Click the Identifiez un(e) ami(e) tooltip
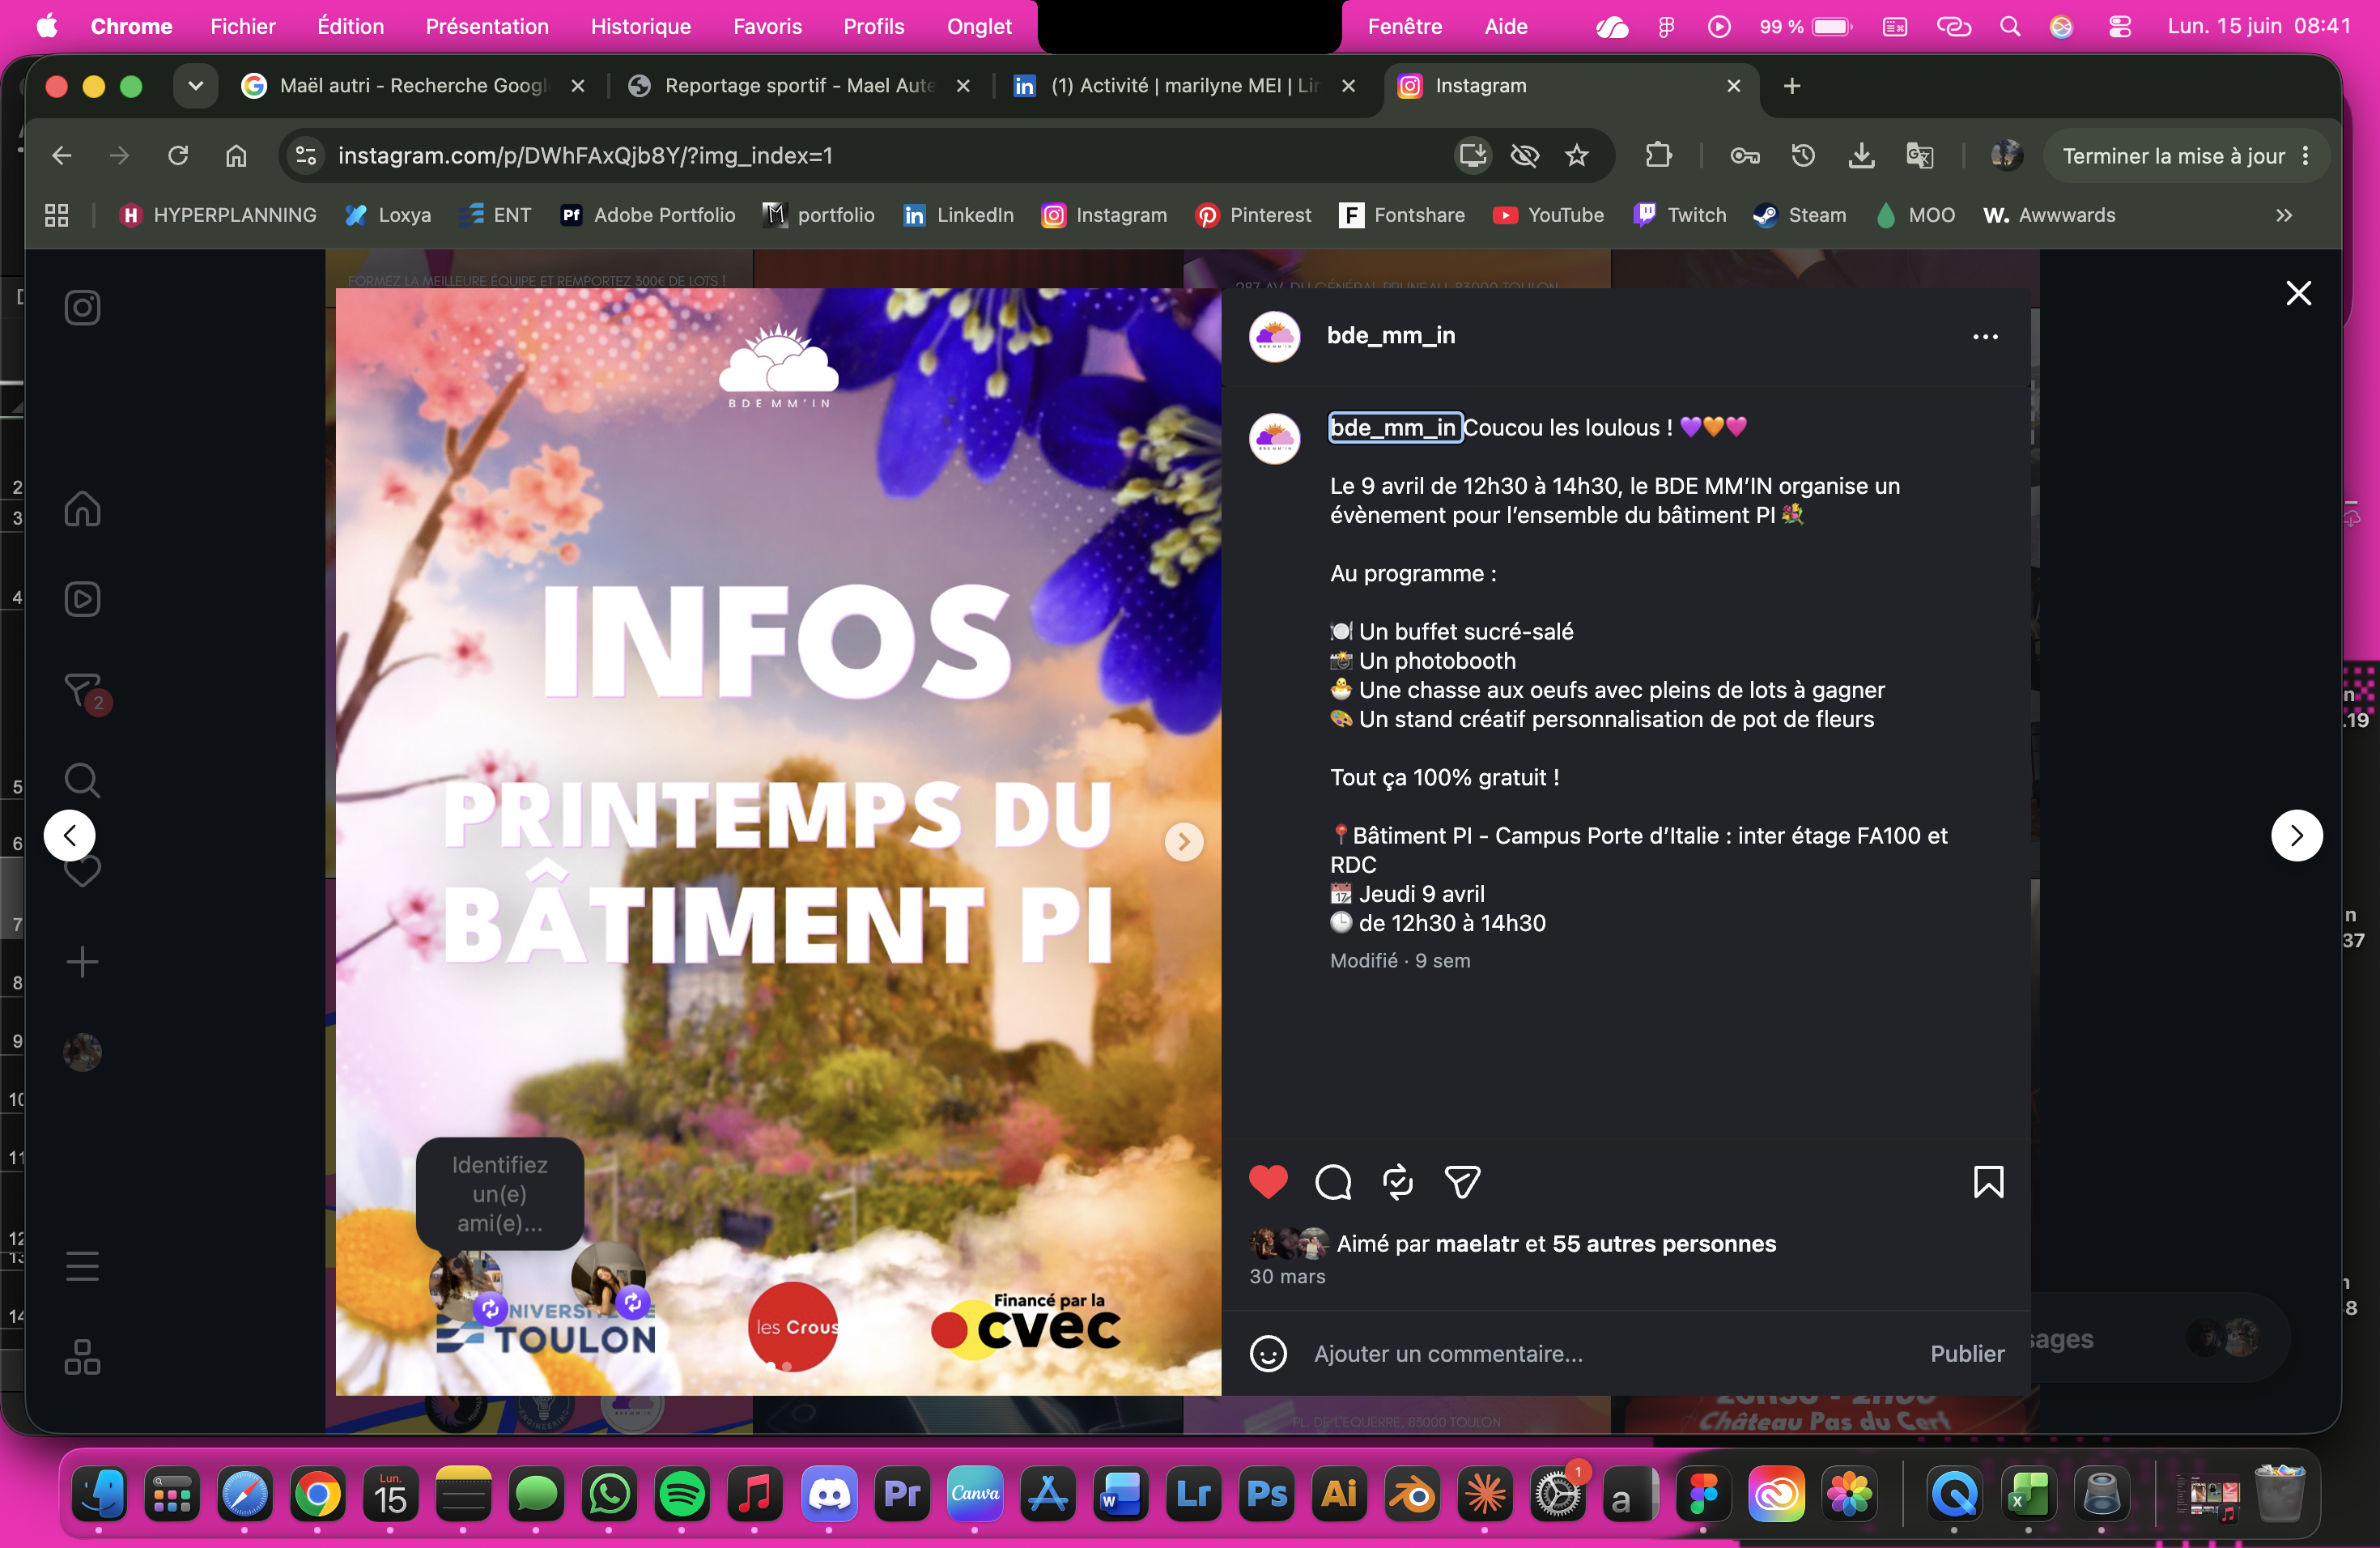This screenshot has width=2380, height=1548. [499, 1193]
